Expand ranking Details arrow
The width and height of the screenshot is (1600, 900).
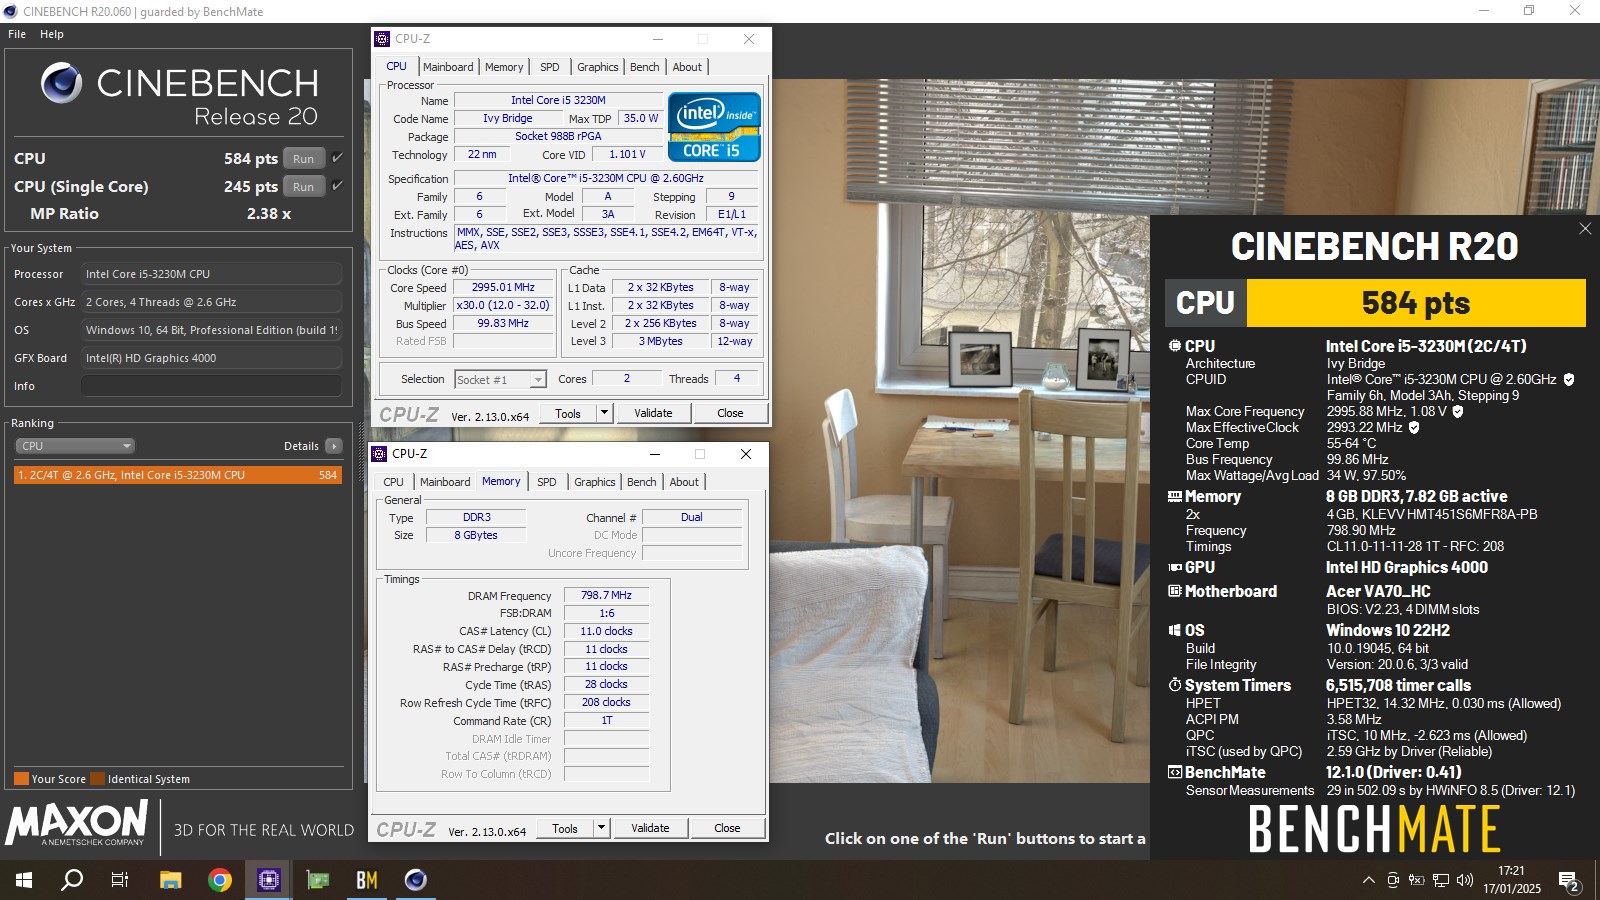point(334,446)
